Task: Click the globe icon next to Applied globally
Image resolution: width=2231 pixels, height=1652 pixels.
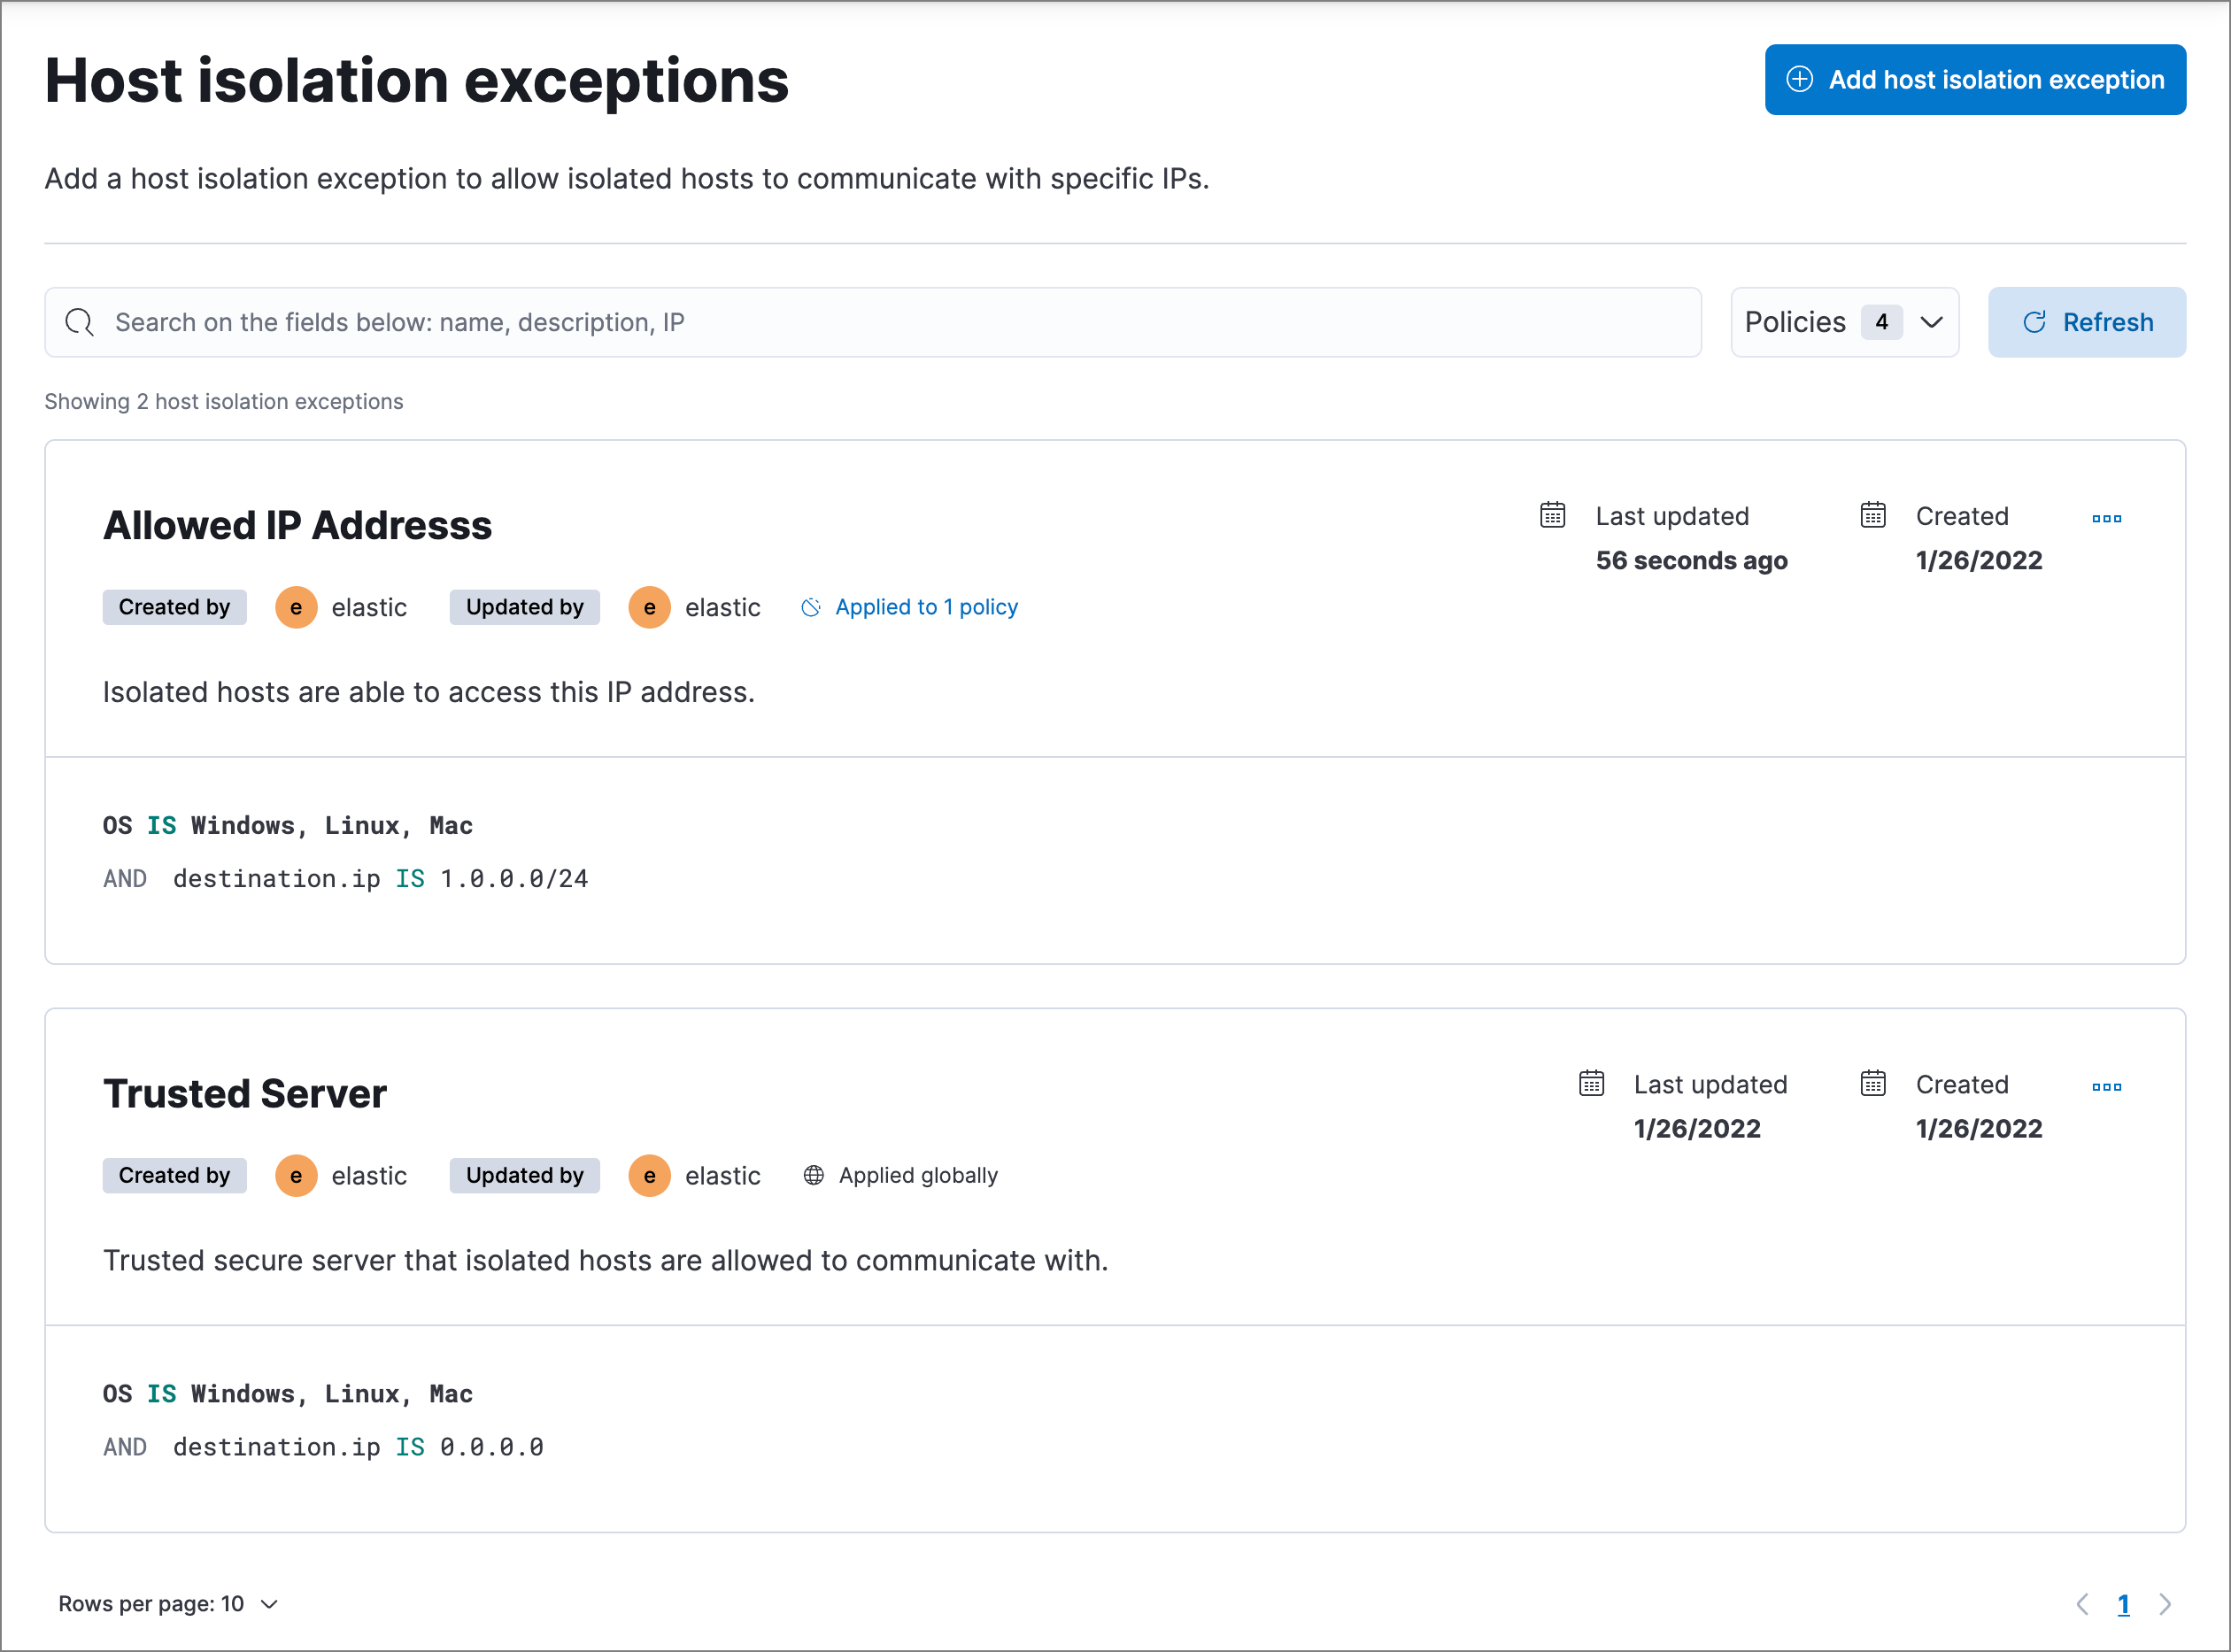Action: coord(813,1175)
